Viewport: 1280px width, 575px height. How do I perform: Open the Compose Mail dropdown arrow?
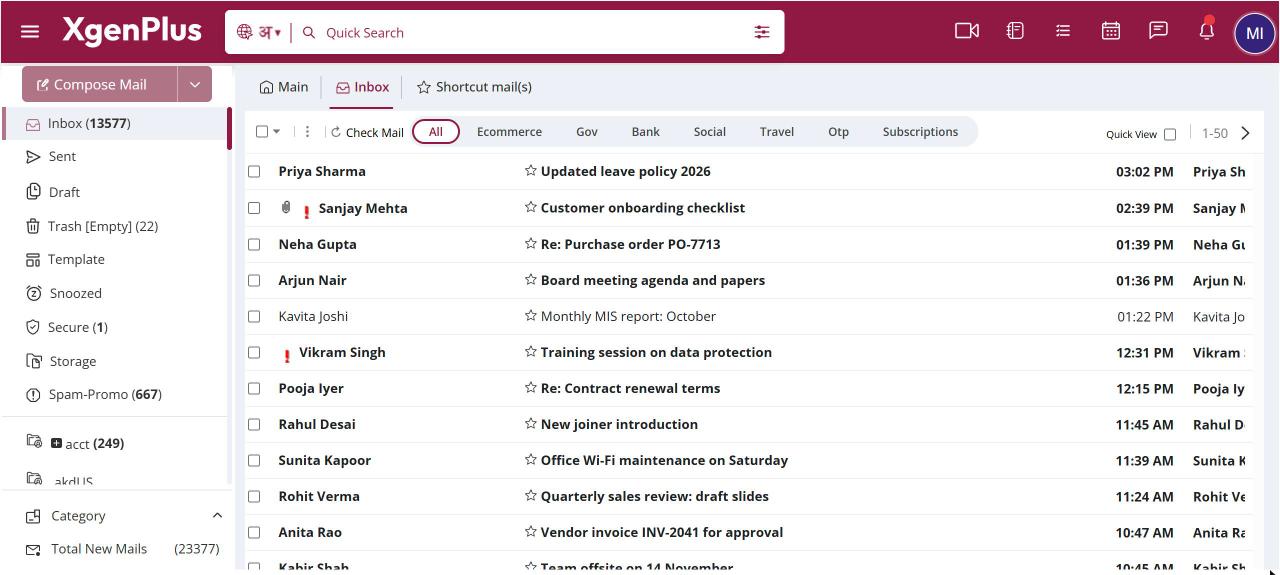click(195, 84)
